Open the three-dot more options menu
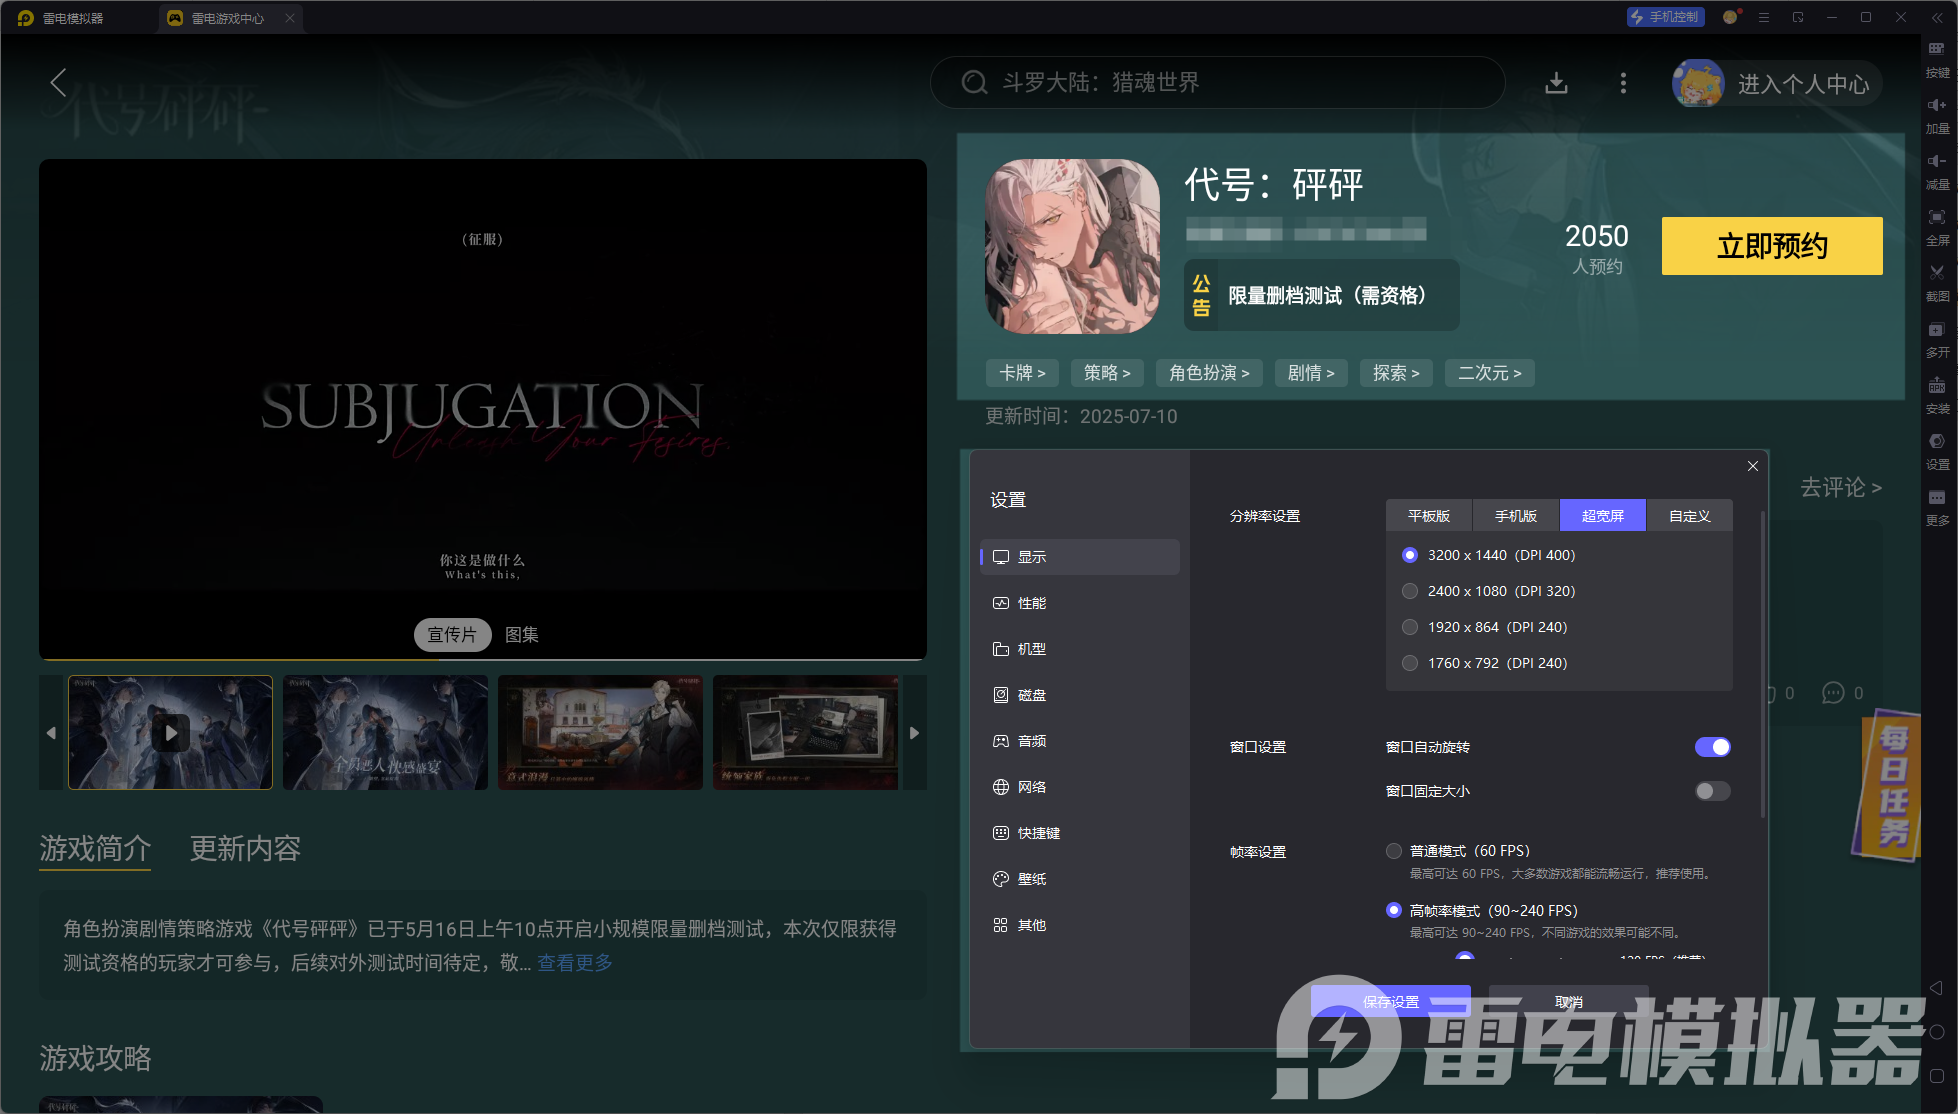 tap(1623, 83)
